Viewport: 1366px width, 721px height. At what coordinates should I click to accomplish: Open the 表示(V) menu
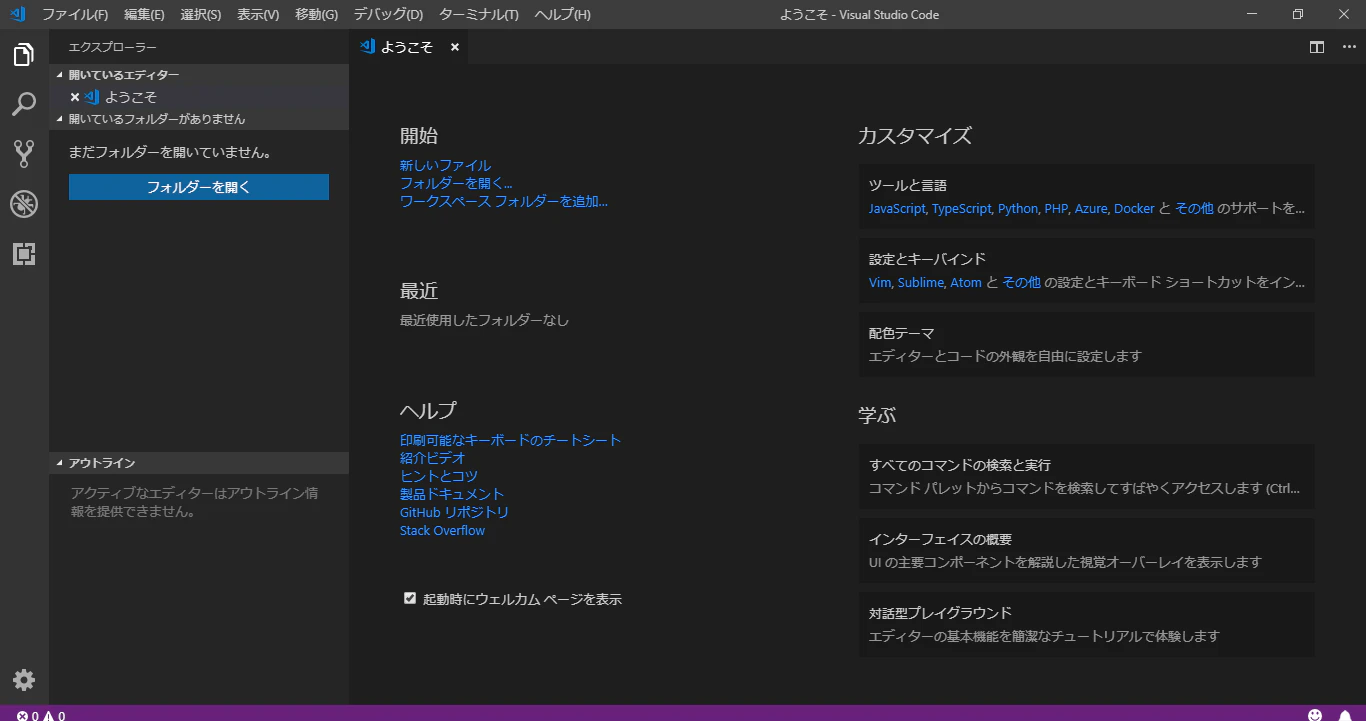[259, 15]
